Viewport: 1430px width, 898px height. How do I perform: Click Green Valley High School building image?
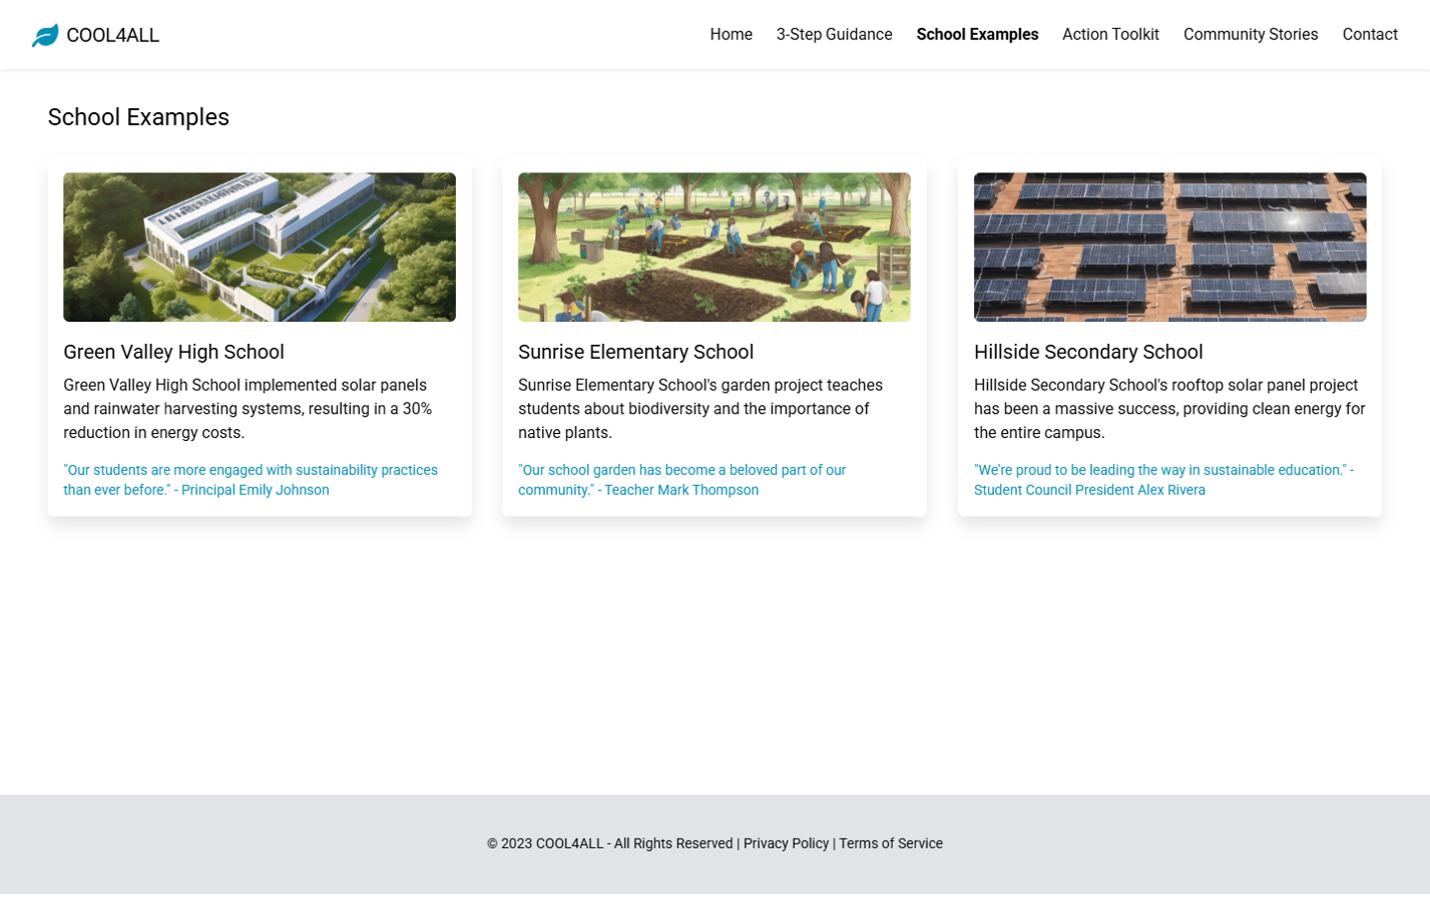259,247
